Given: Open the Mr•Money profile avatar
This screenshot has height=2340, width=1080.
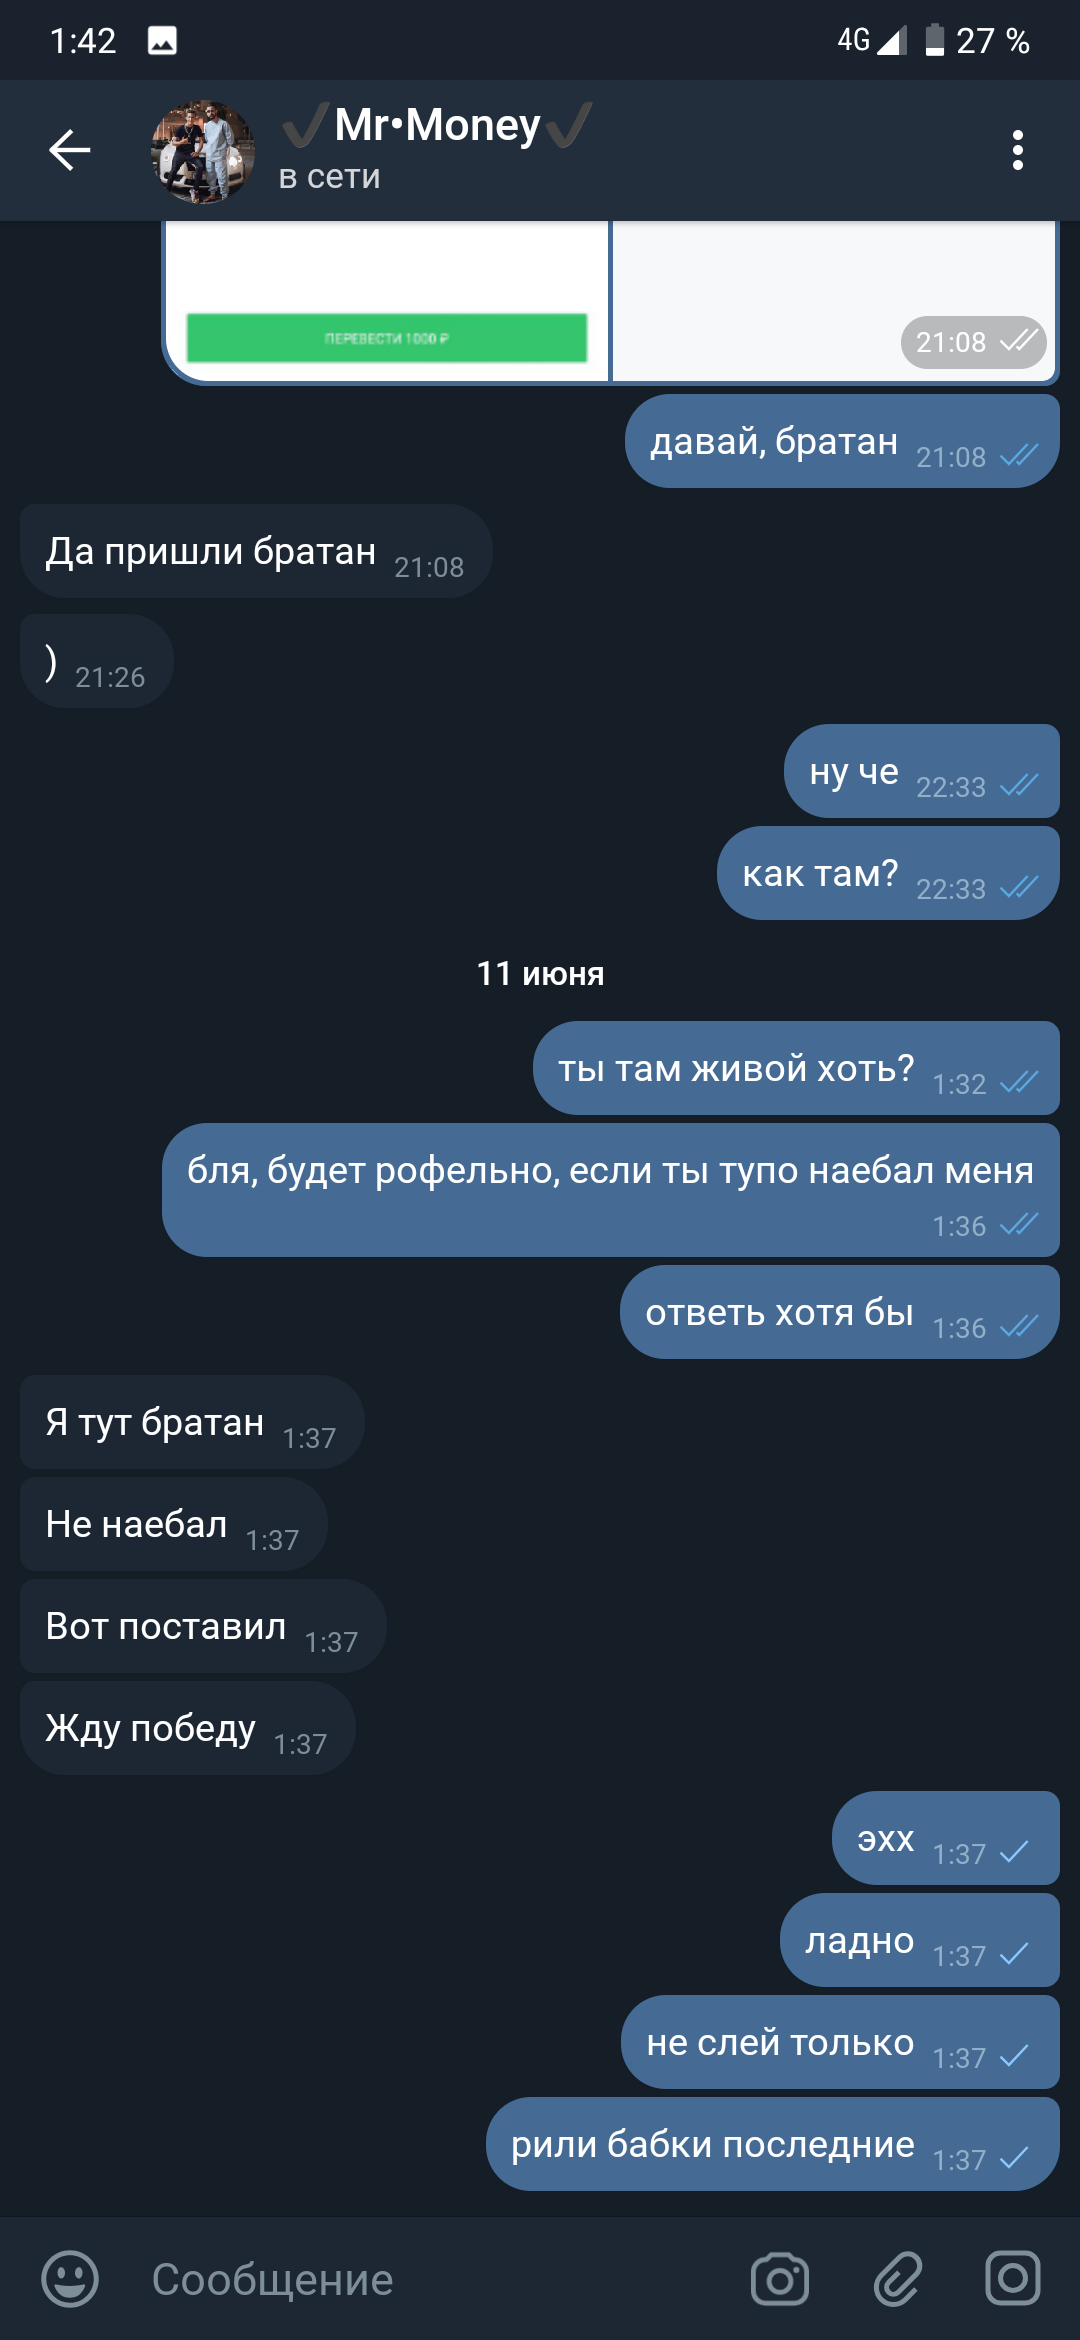Looking at the screenshot, I should click(x=203, y=151).
